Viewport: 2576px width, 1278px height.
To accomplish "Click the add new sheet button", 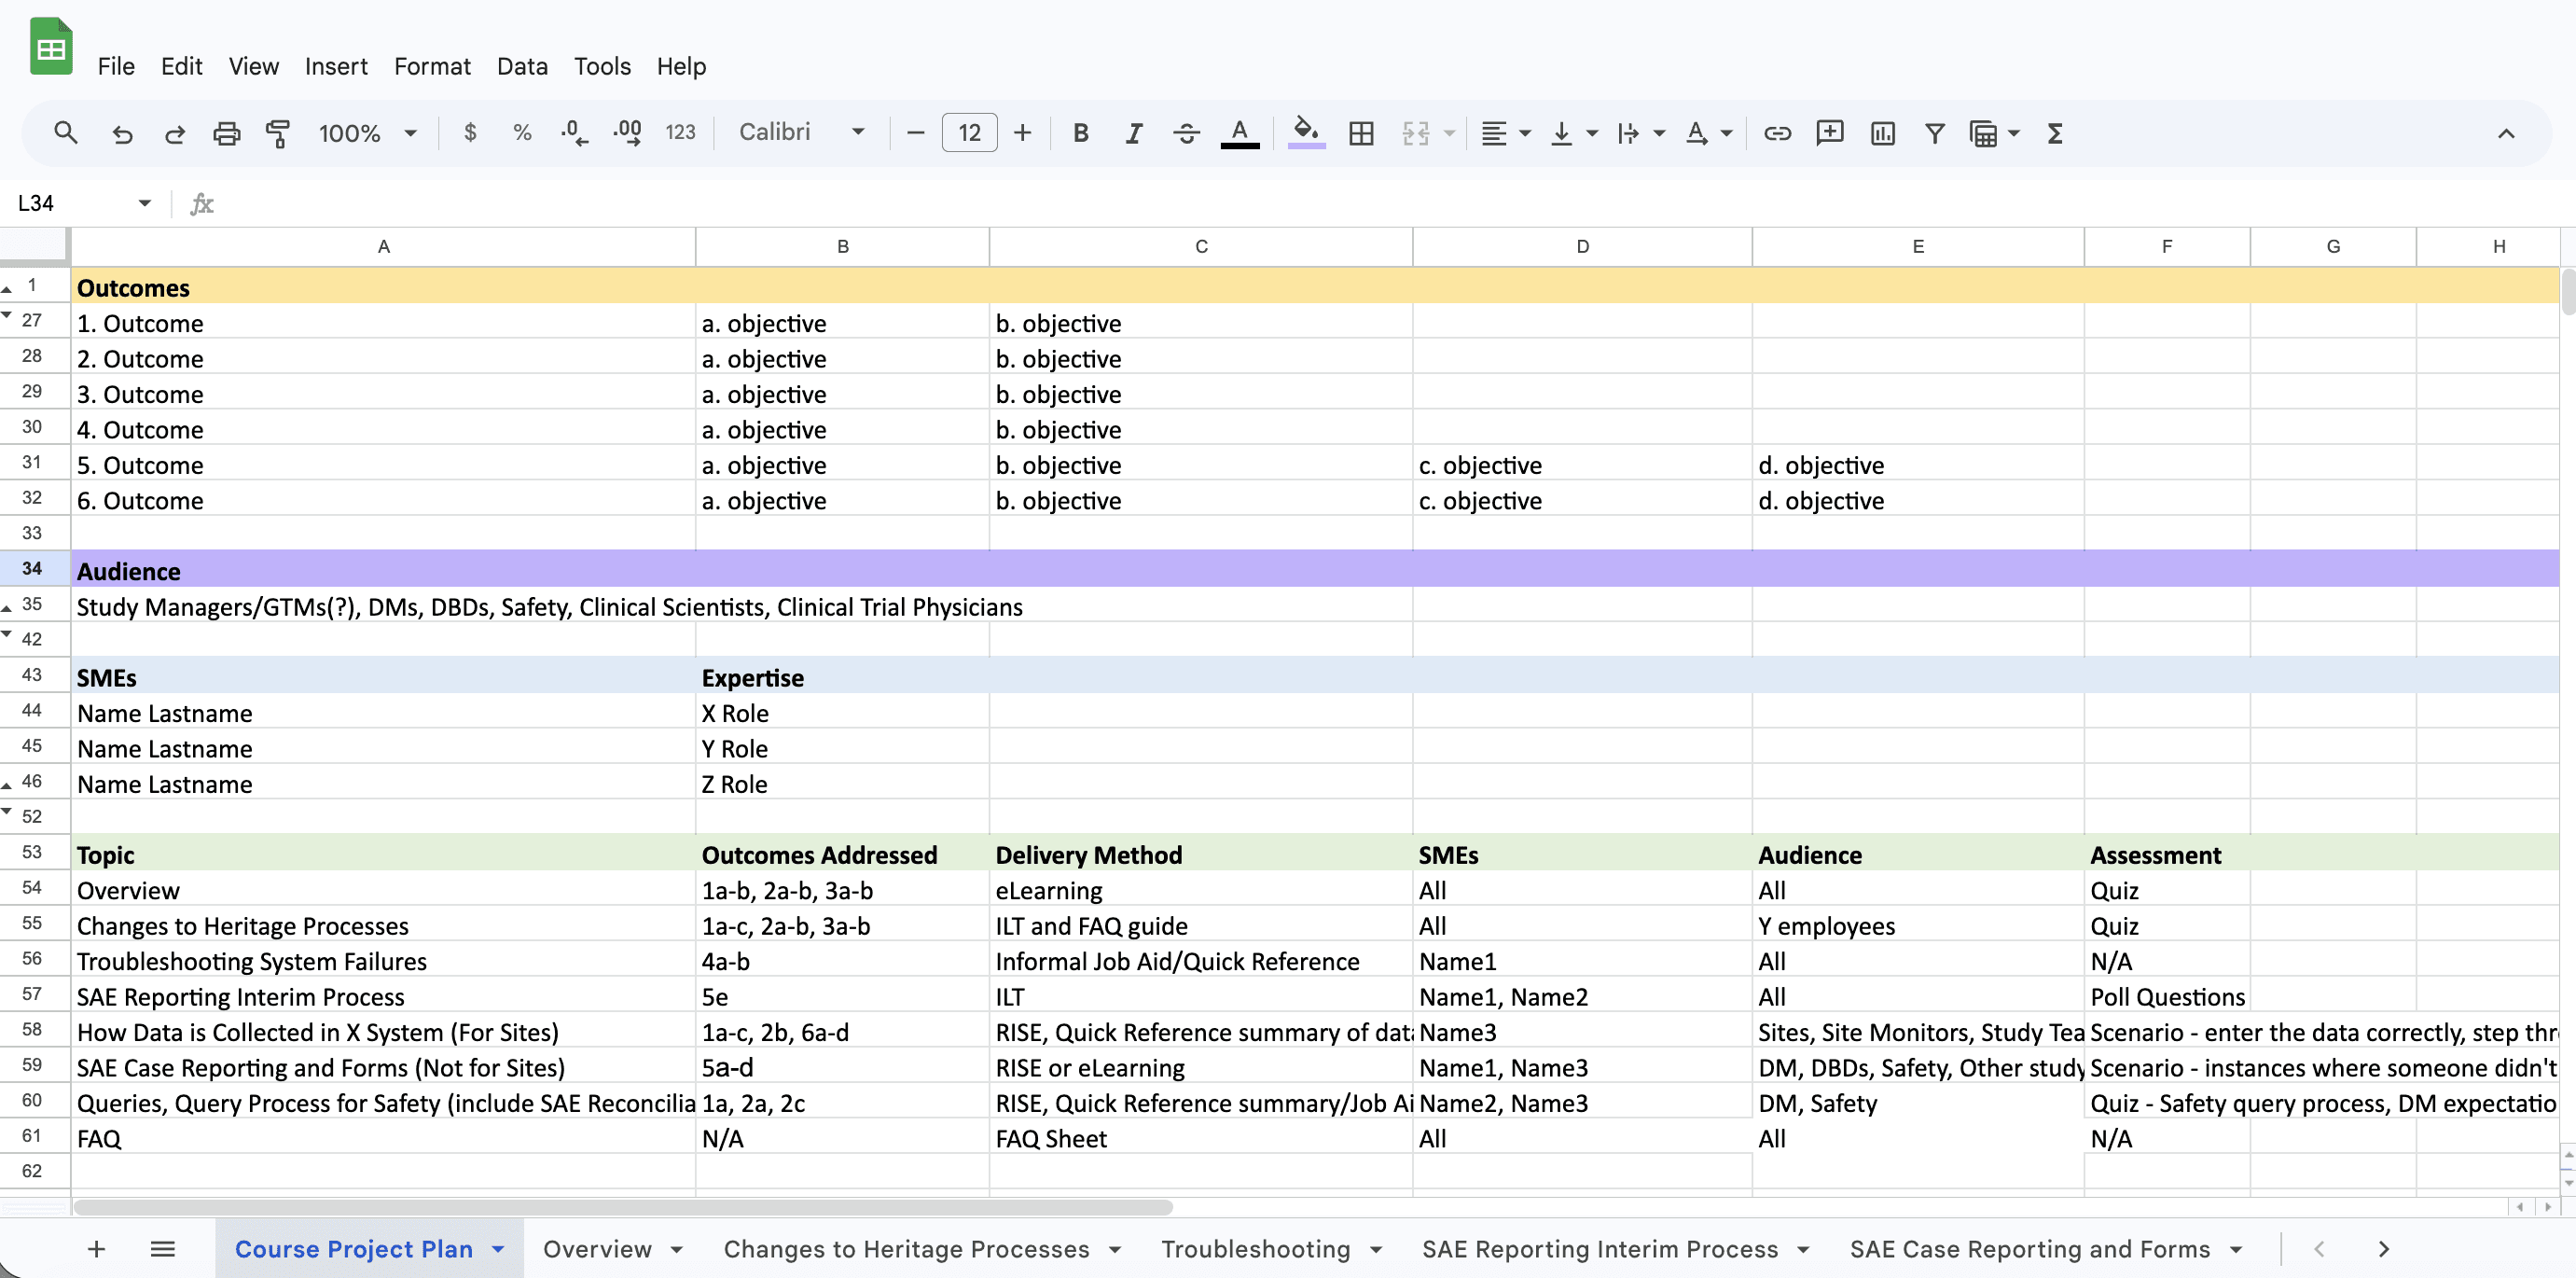I will [x=97, y=1248].
